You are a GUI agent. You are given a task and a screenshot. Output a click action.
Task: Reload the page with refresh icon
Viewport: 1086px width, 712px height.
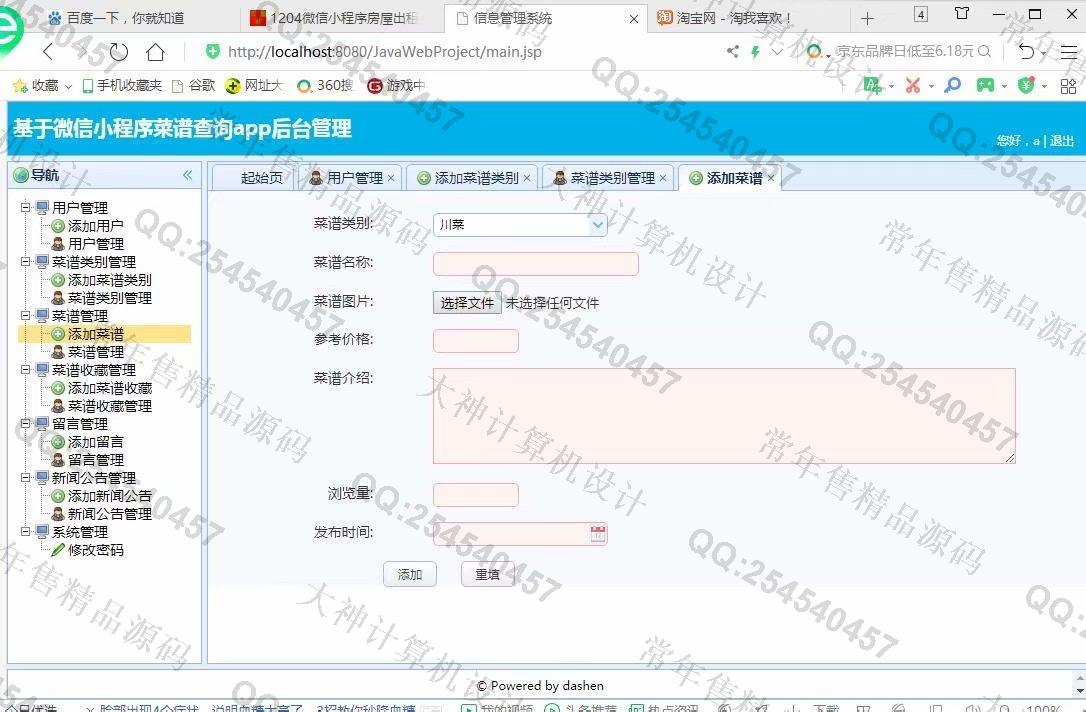(119, 52)
